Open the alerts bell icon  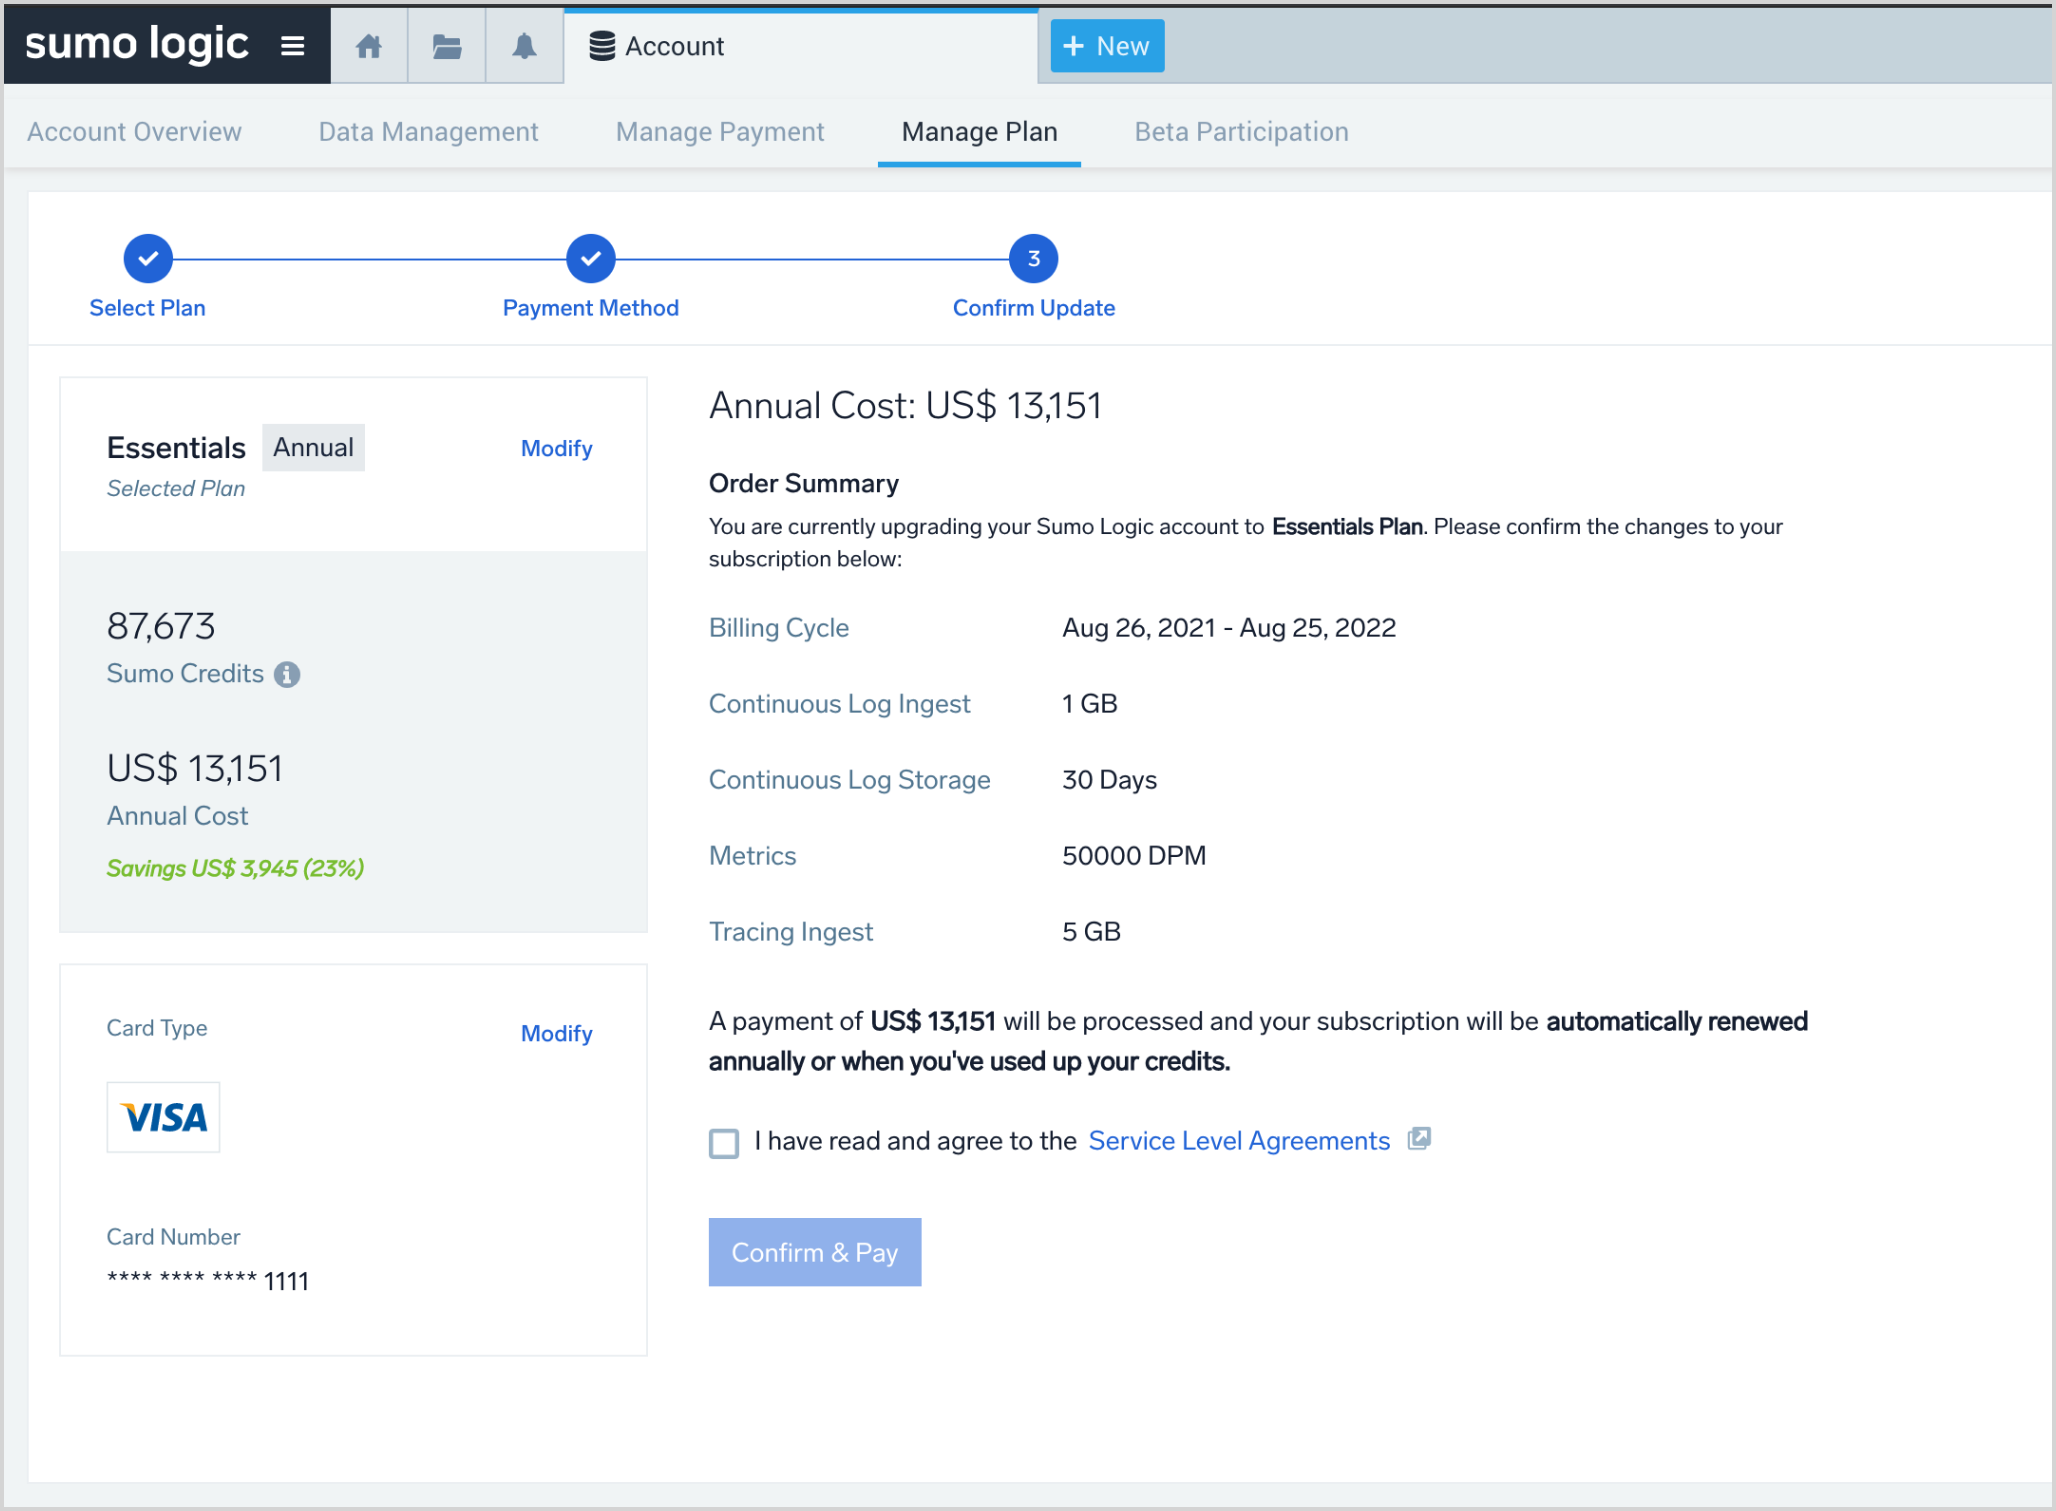pos(524,46)
